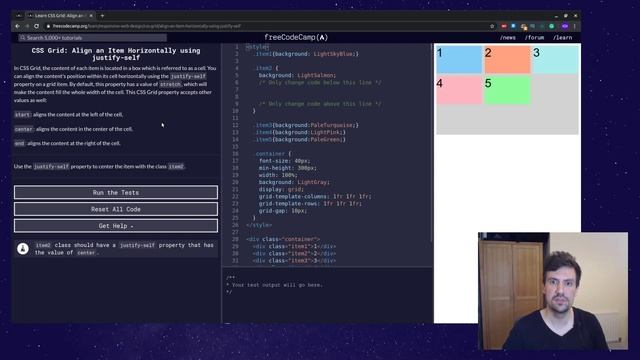Click the .item2 selector line in editor
The width and height of the screenshot is (640, 360).
click(x=266, y=68)
